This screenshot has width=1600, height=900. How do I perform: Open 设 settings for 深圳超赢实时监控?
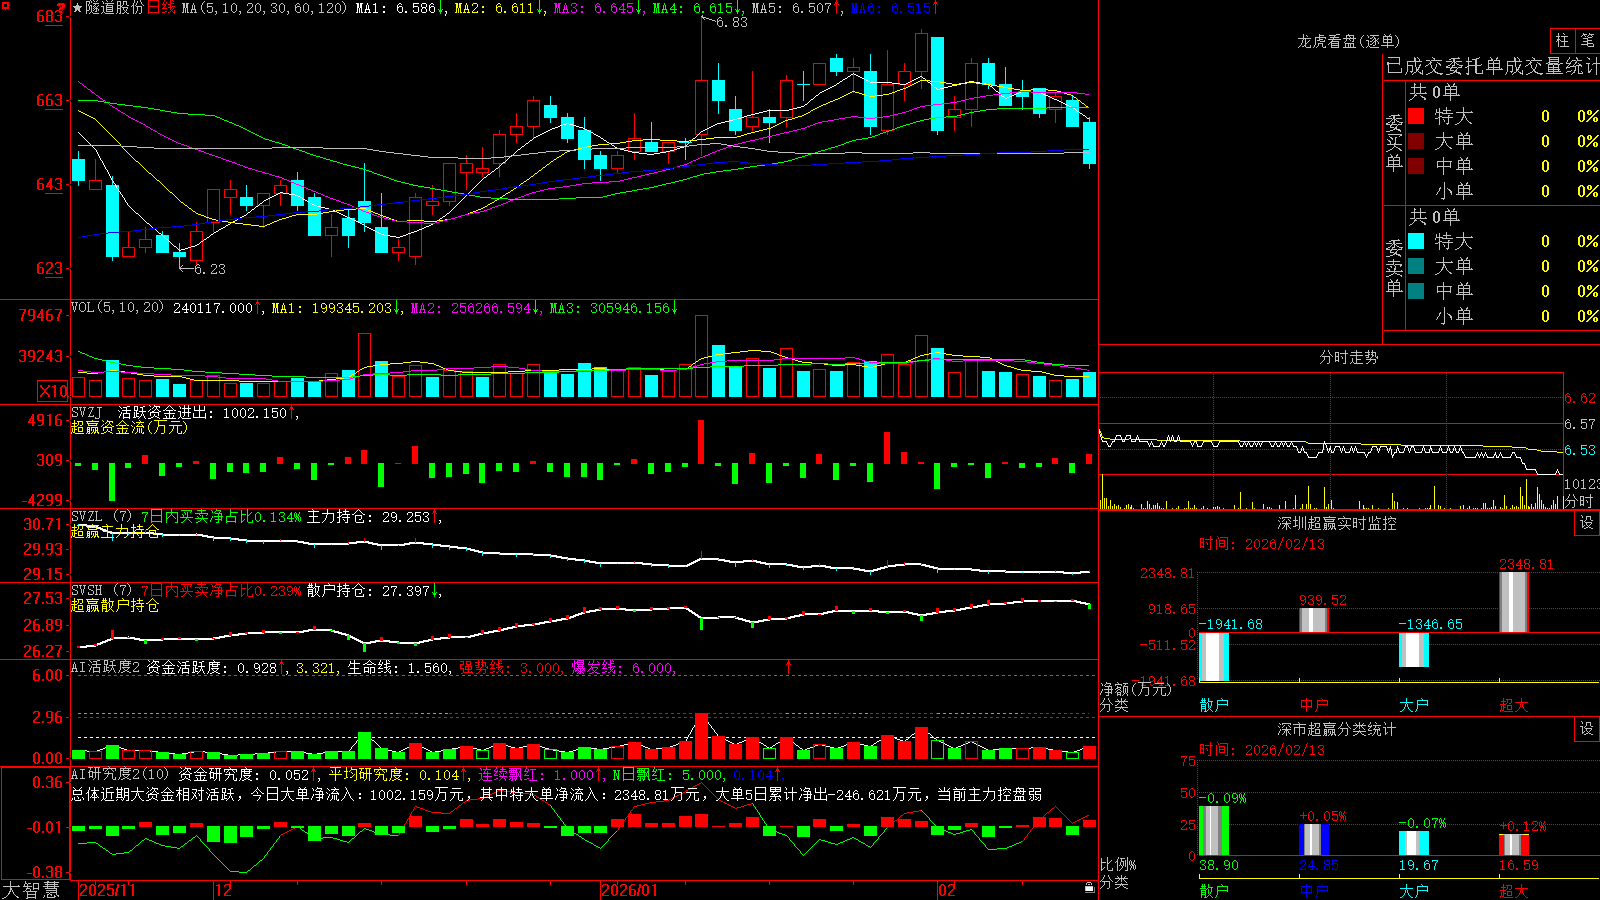[1587, 523]
